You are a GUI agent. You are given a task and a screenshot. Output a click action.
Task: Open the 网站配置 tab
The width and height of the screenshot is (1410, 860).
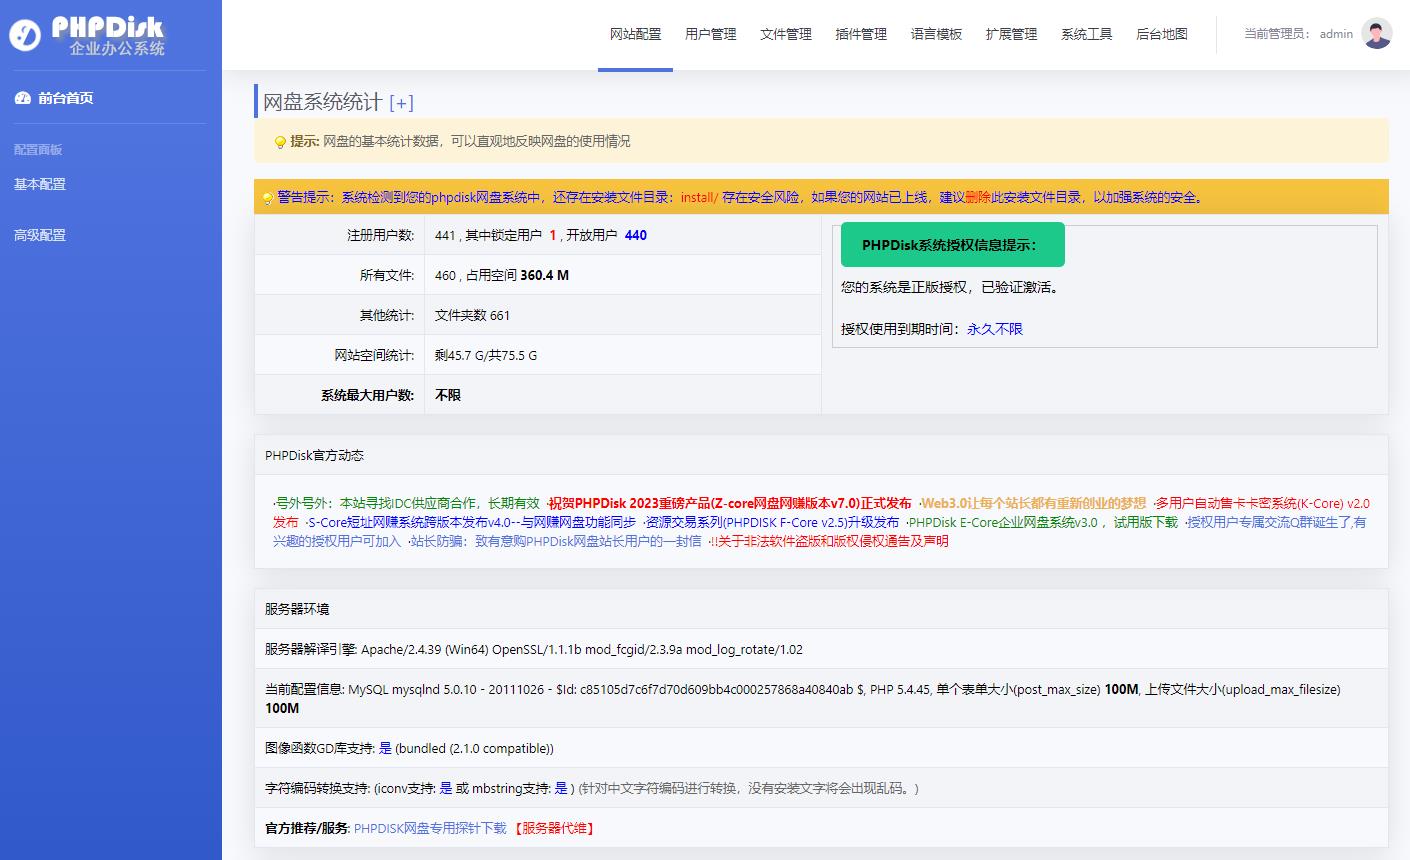pos(635,34)
